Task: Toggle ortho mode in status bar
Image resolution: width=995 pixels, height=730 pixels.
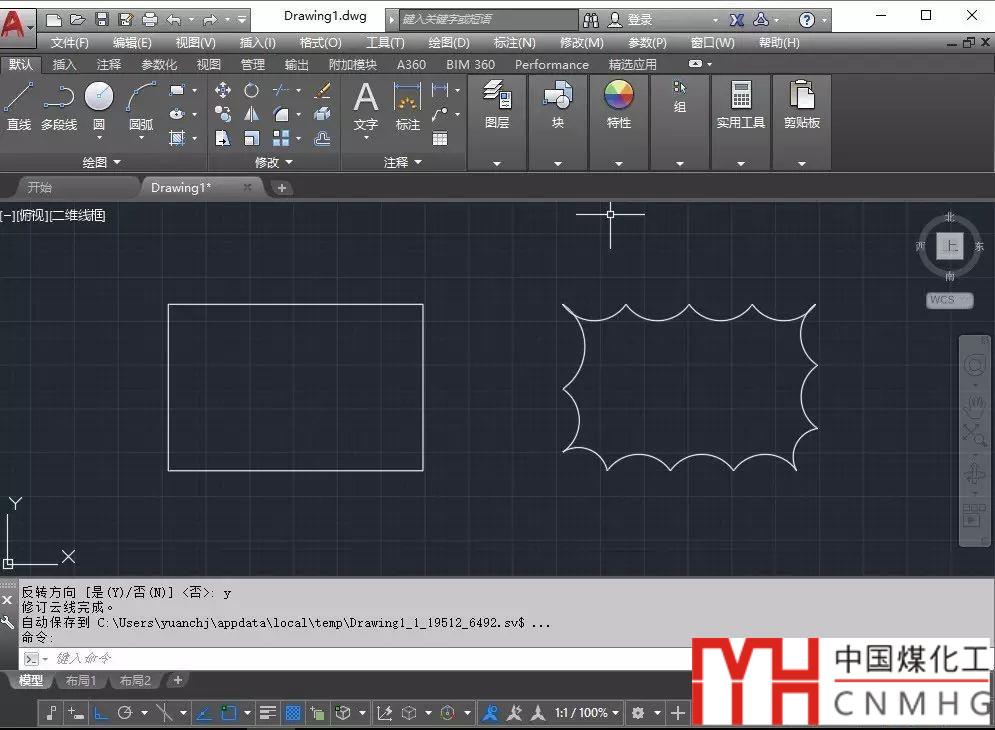Action: 100,713
